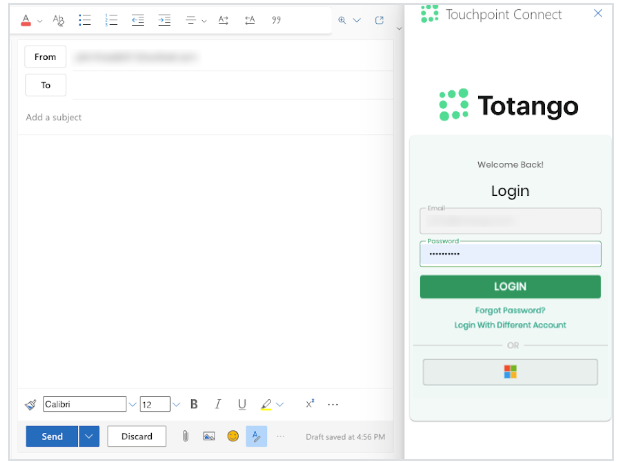617x462 pixels.
Task: Open the Forgot Password? link
Action: (510, 310)
